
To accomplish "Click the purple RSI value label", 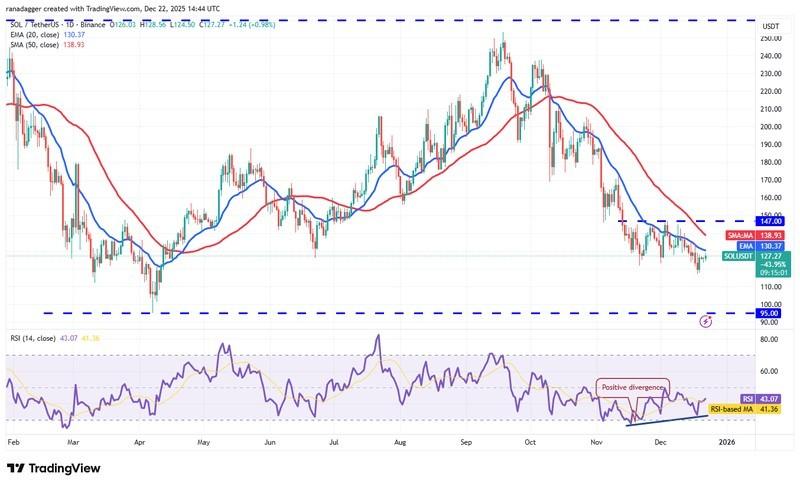I will coord(770,399).
